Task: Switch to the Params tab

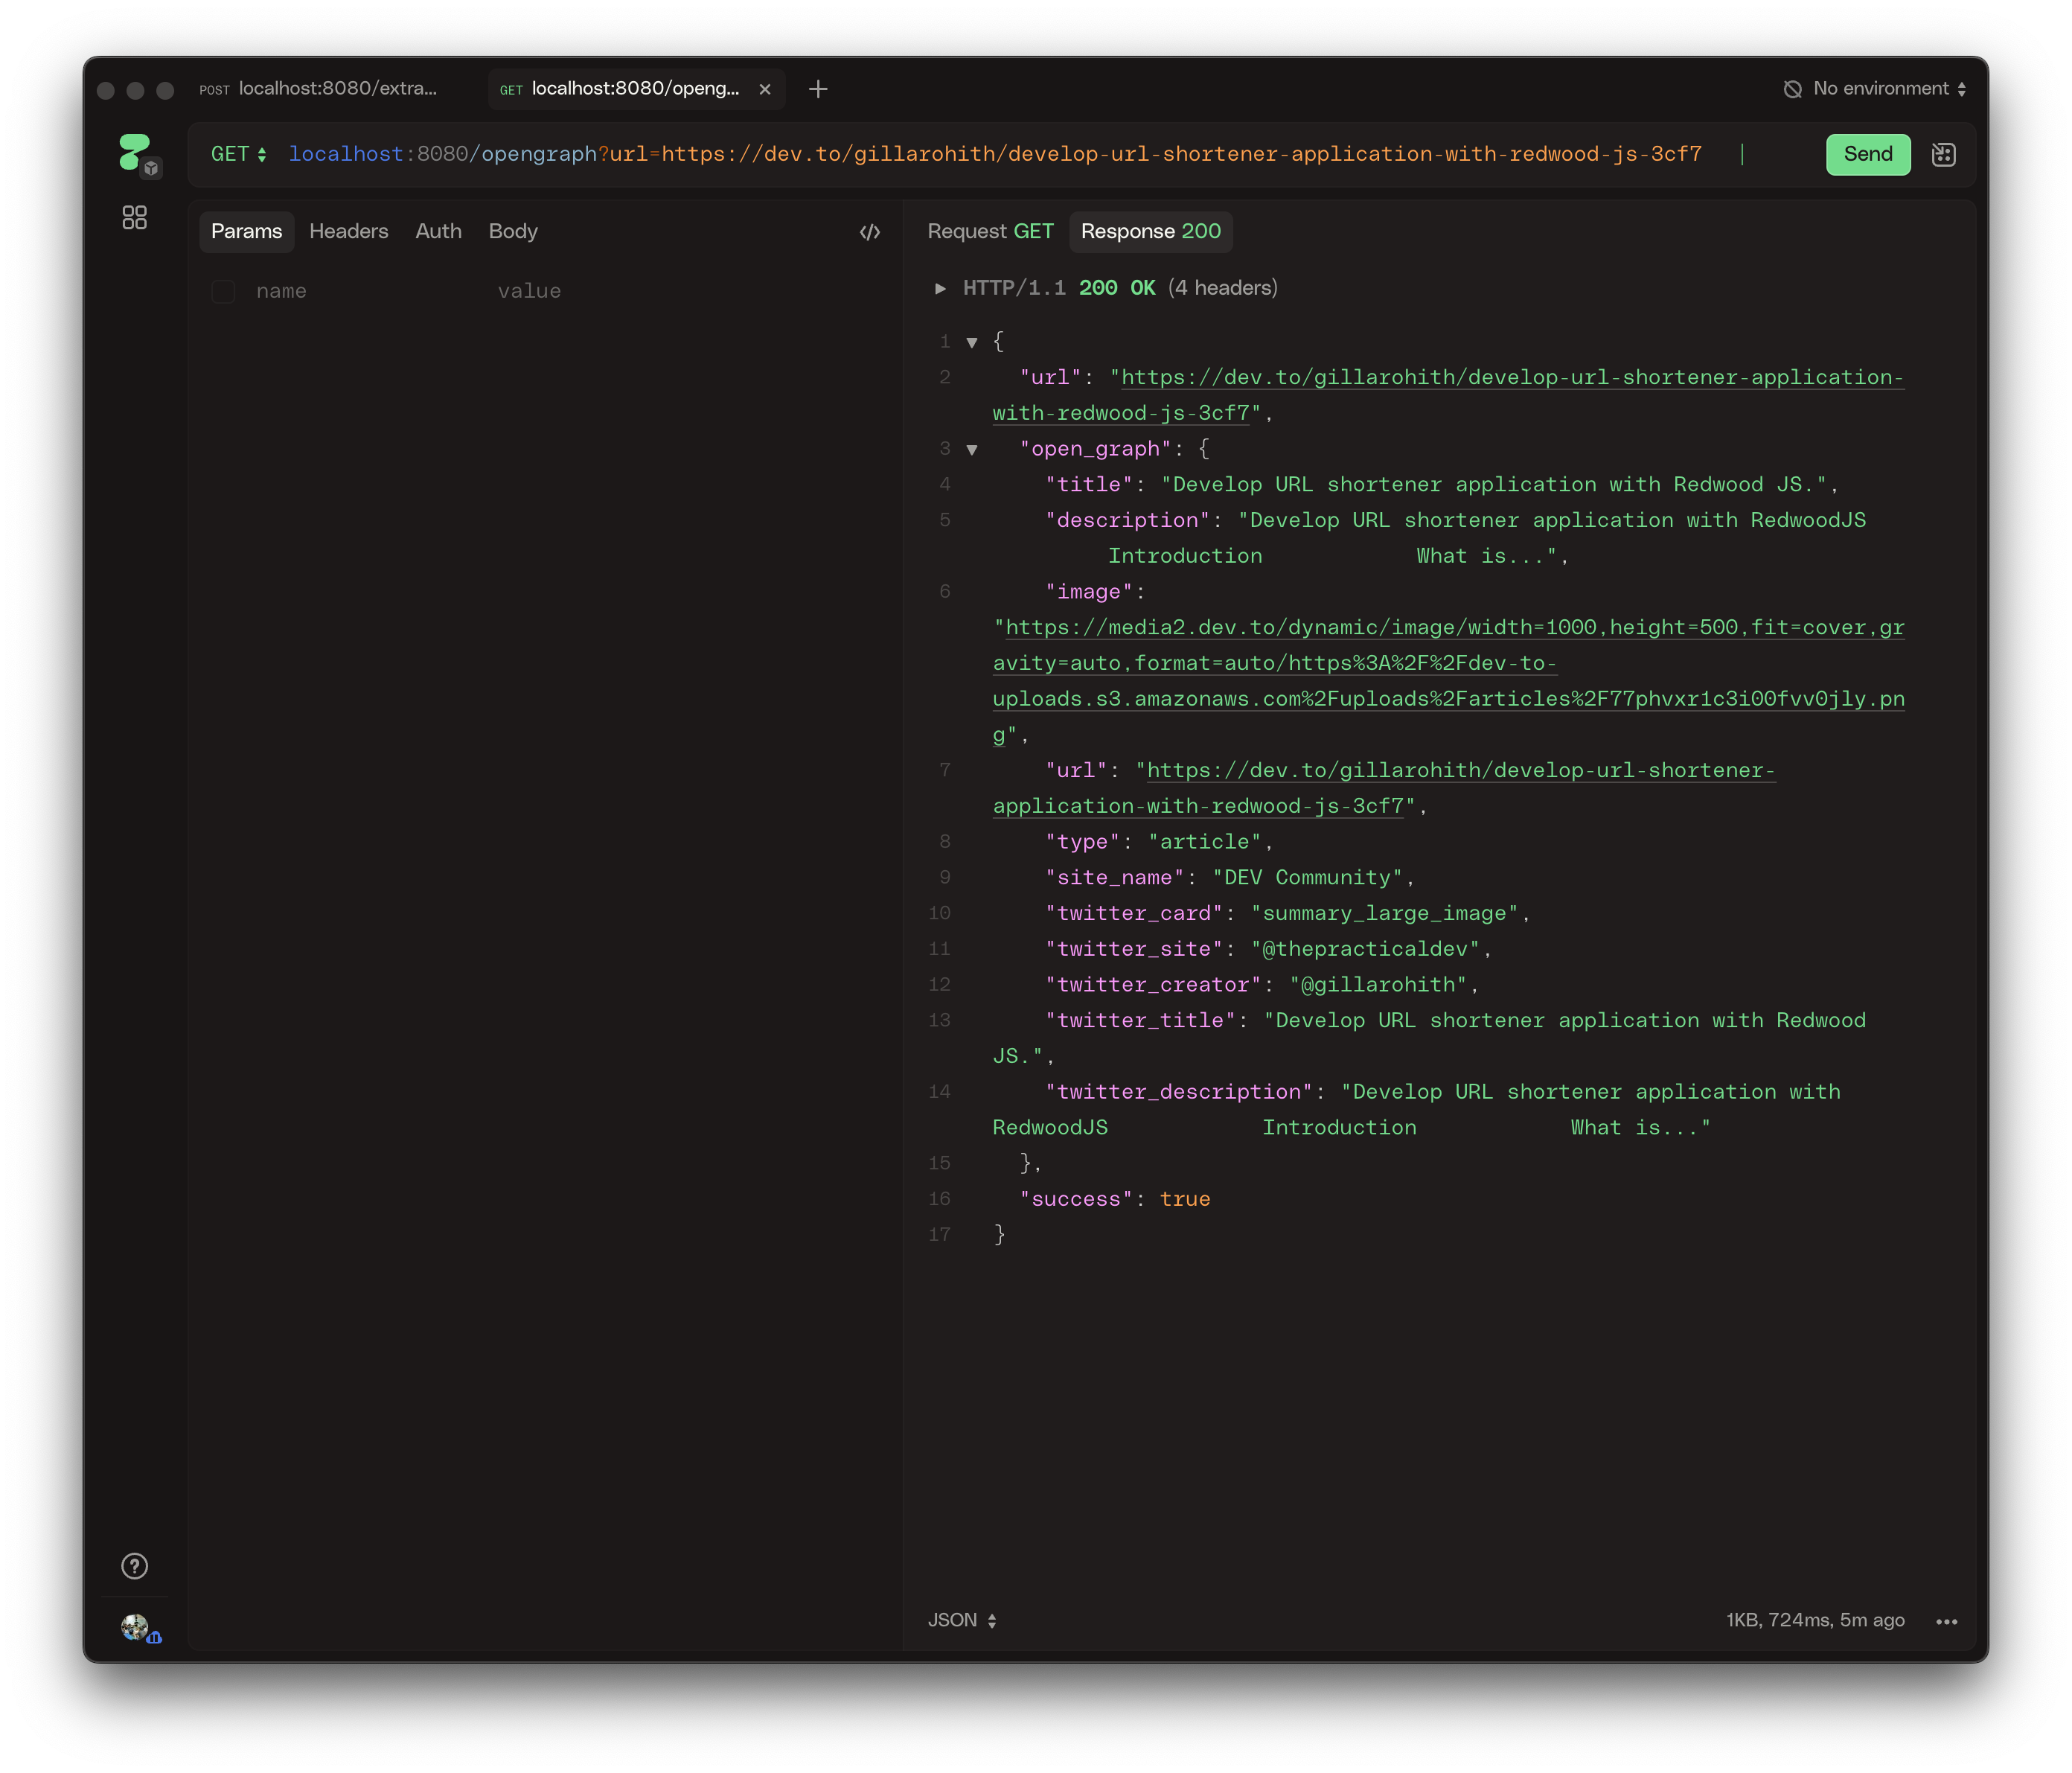Action: click(x=246, y=231)
